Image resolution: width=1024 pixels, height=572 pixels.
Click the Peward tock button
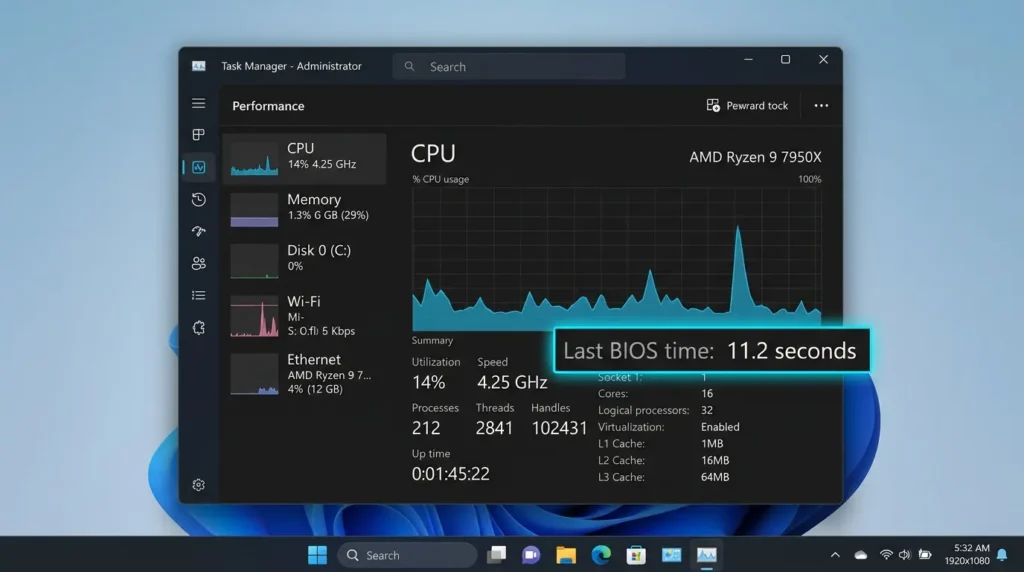(747, 105)
